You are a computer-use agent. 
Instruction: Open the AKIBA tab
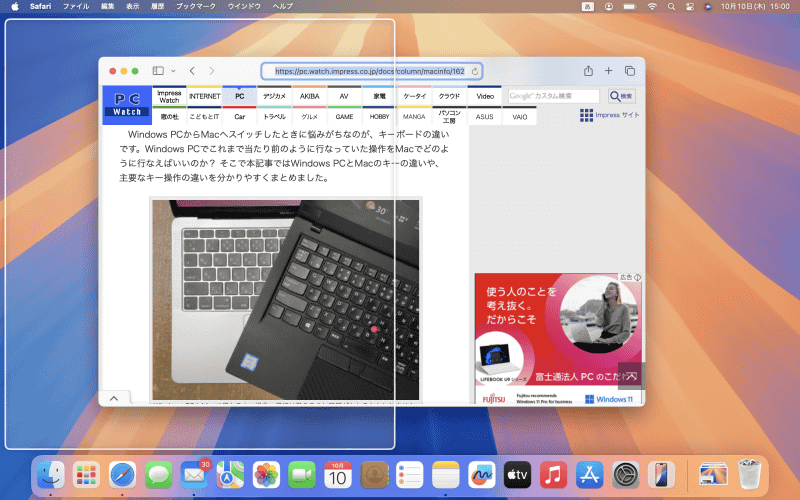310,96
